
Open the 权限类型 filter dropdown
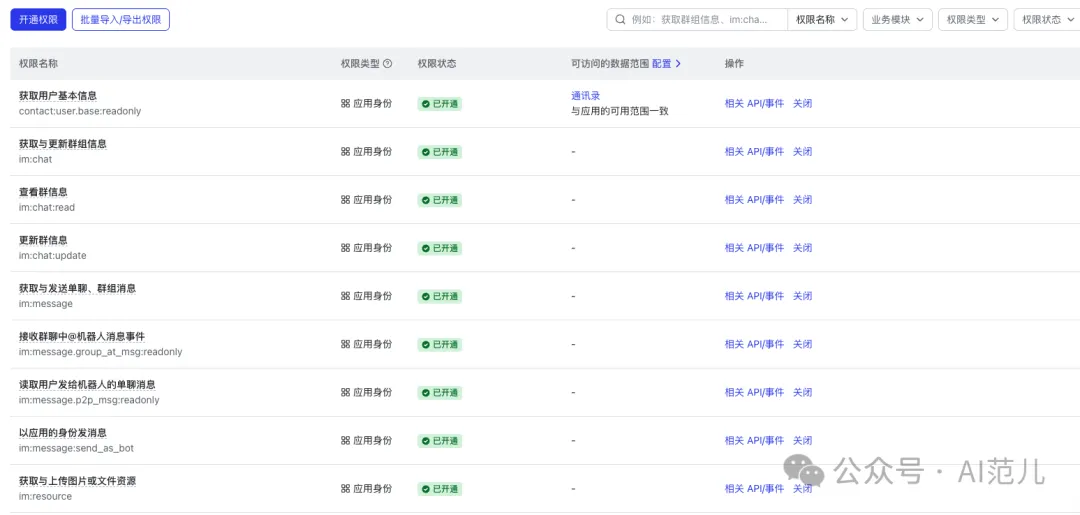973,20
